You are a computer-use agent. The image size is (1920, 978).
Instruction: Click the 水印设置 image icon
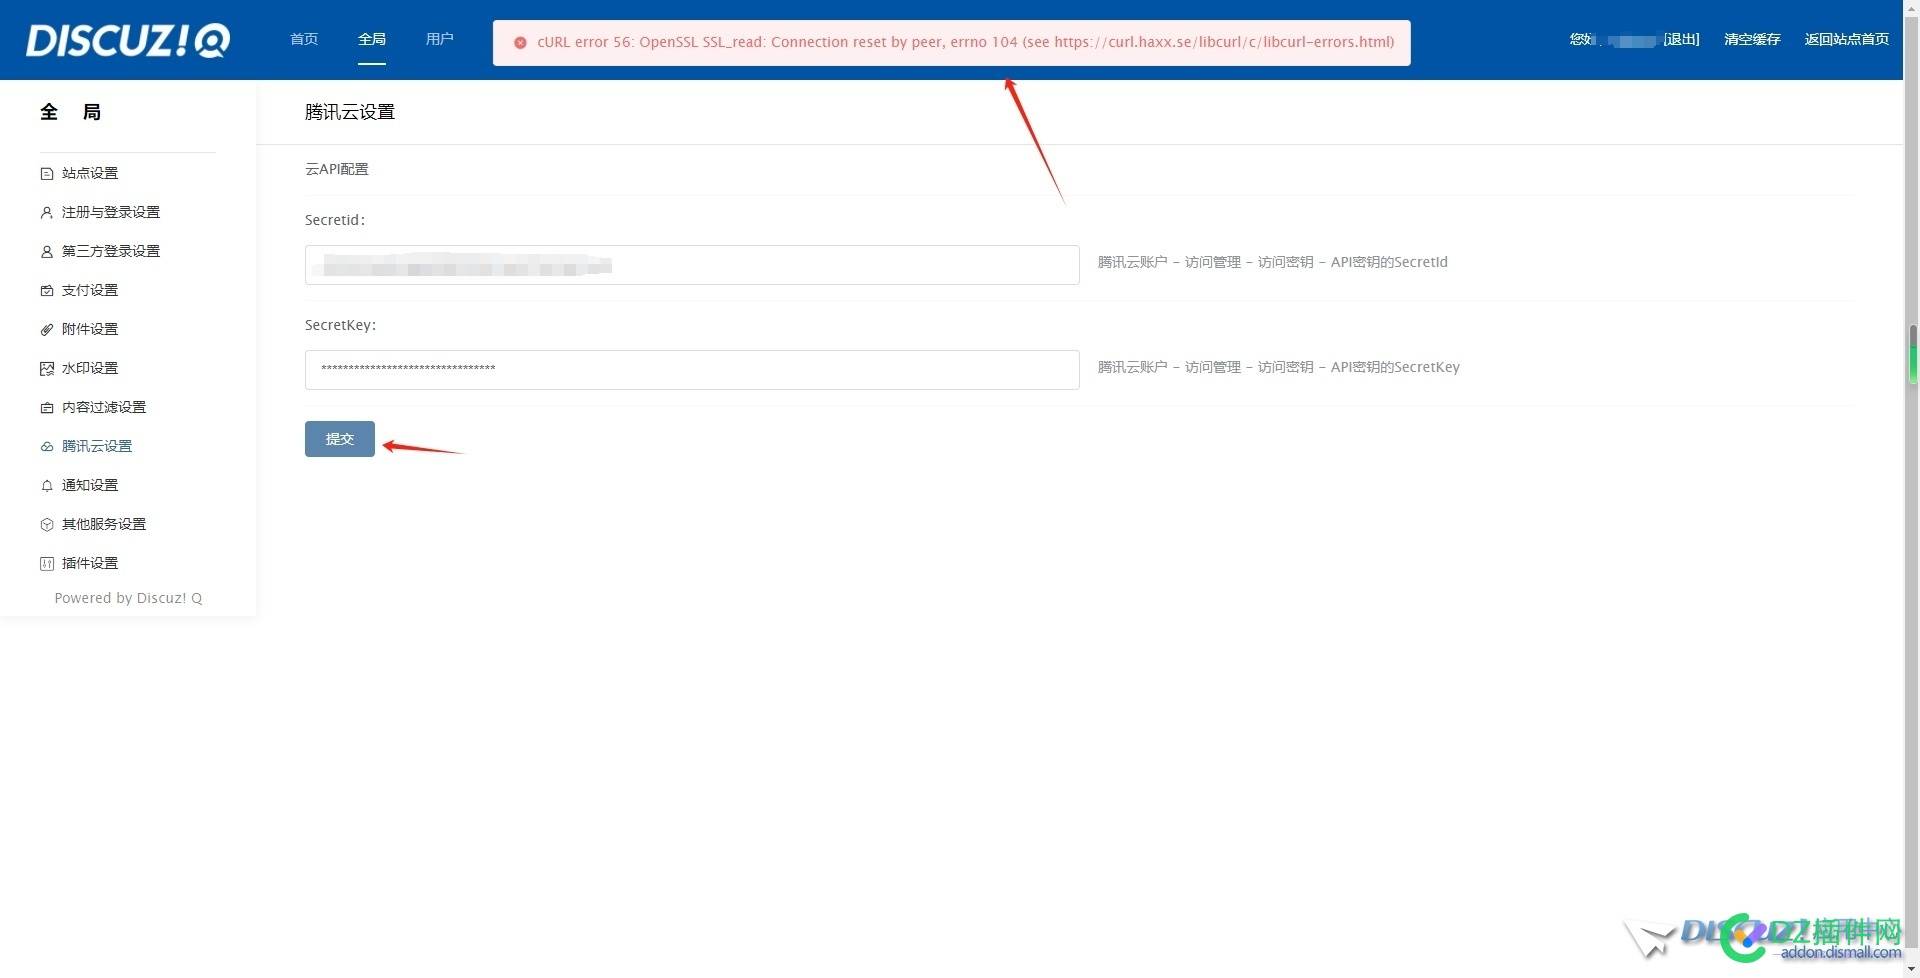point(47,369)
